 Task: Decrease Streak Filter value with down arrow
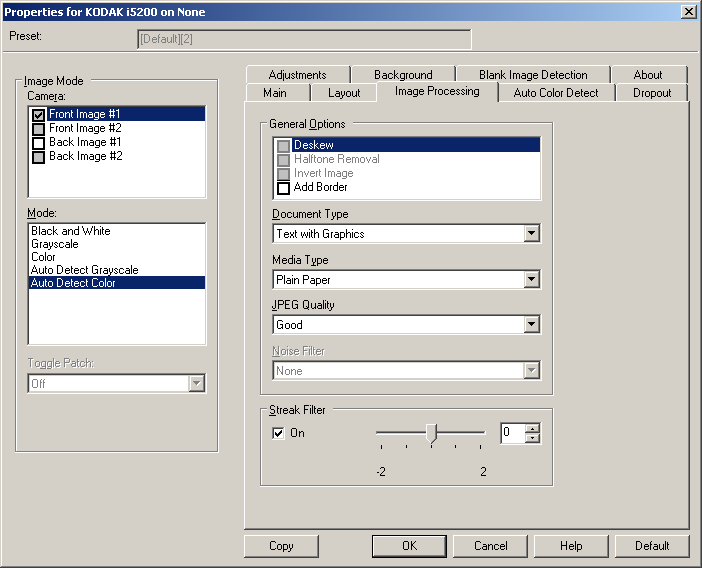532,438
